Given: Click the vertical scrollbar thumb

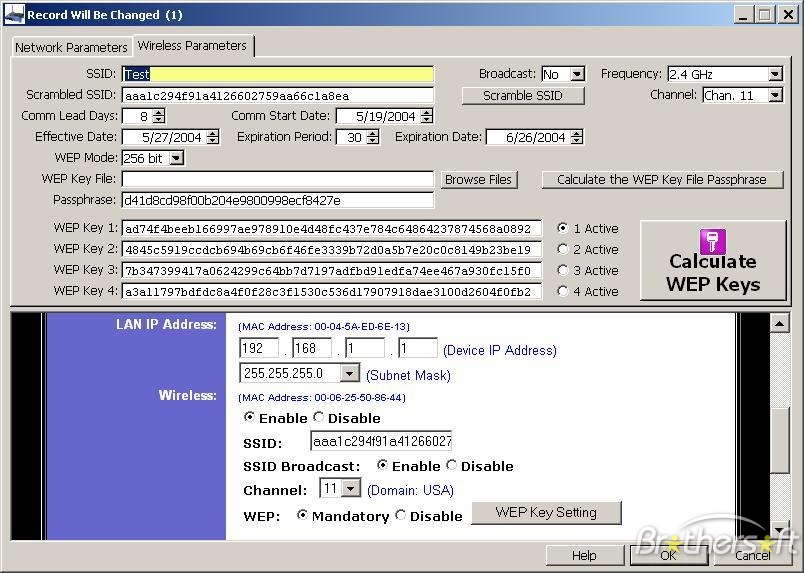Looking at the screenshot, I should 779,441.
